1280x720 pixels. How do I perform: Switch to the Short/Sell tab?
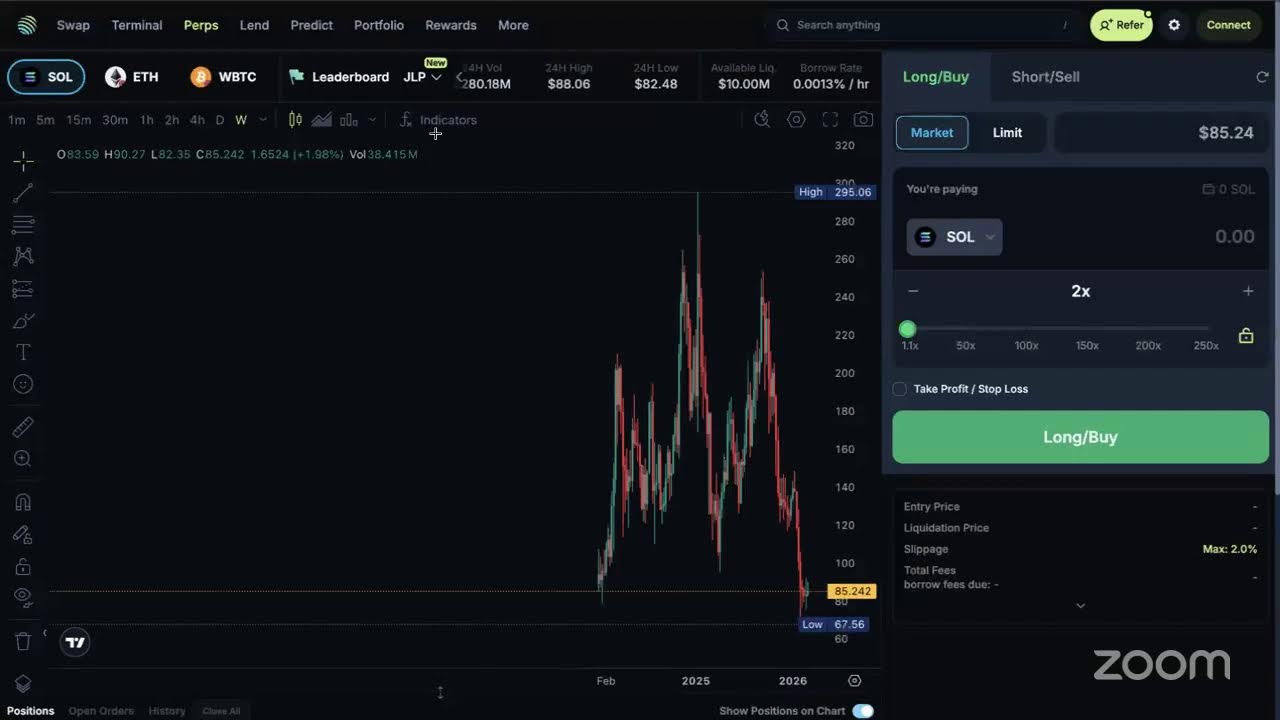point(1045,77)
